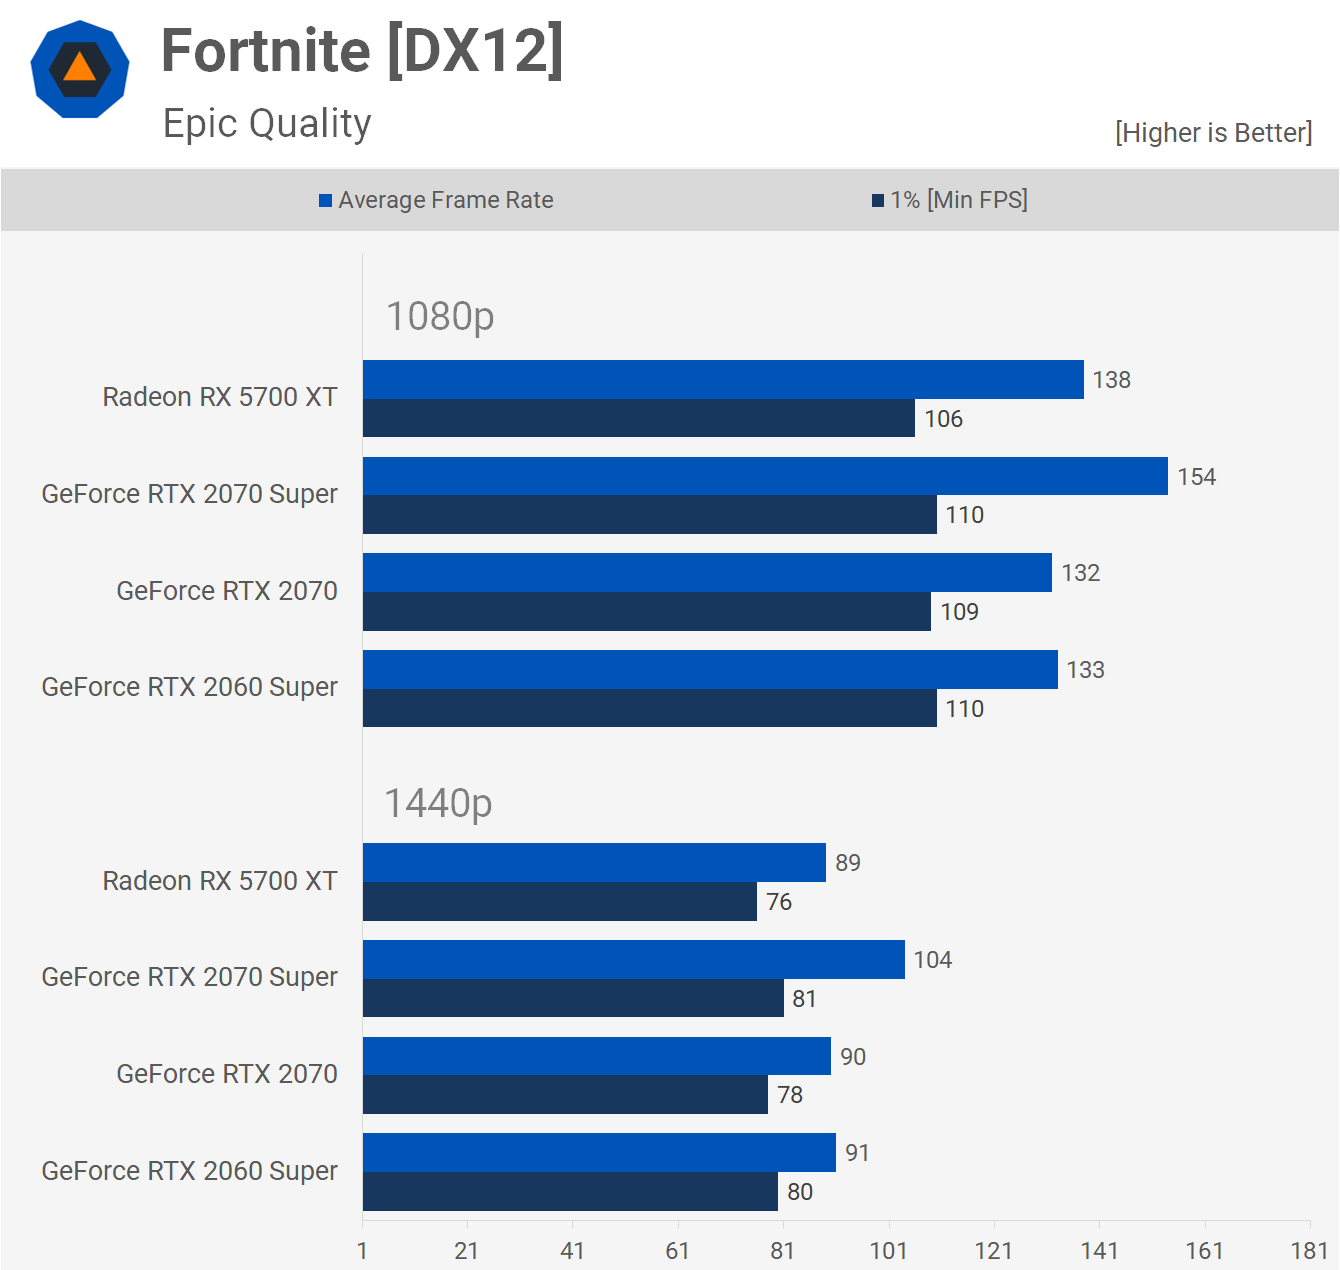
Task: Click the 1% [Min FPS] legend swatch
Action: click(x=878, y=201)
